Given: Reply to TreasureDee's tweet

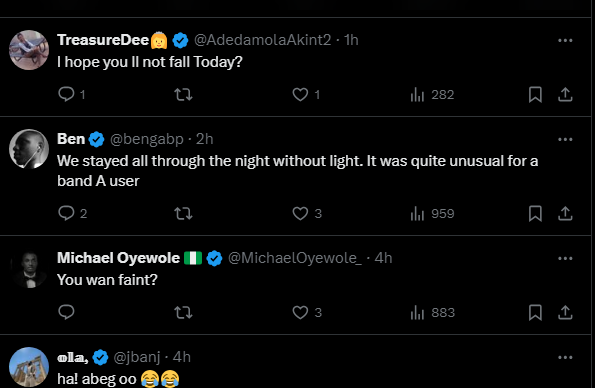Looking at the screenshot, I should 66,94.
